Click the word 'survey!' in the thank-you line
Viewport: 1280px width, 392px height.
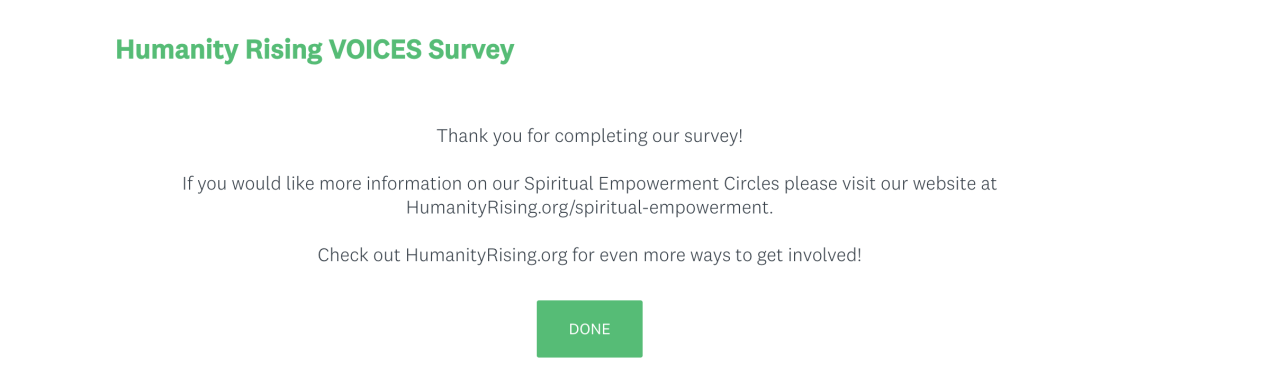[x=712, y=136]
